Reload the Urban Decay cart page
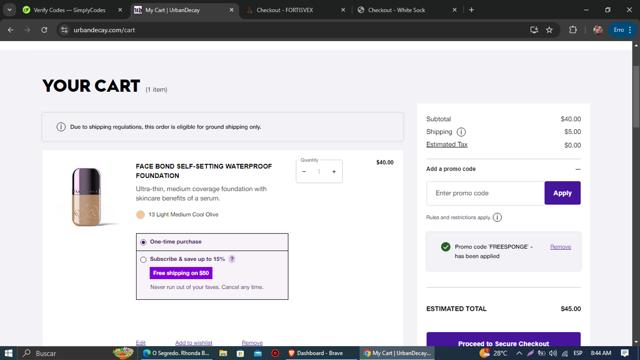Image resolution: width=640 pixels, height=360 pixels. [x=44, y=30]
